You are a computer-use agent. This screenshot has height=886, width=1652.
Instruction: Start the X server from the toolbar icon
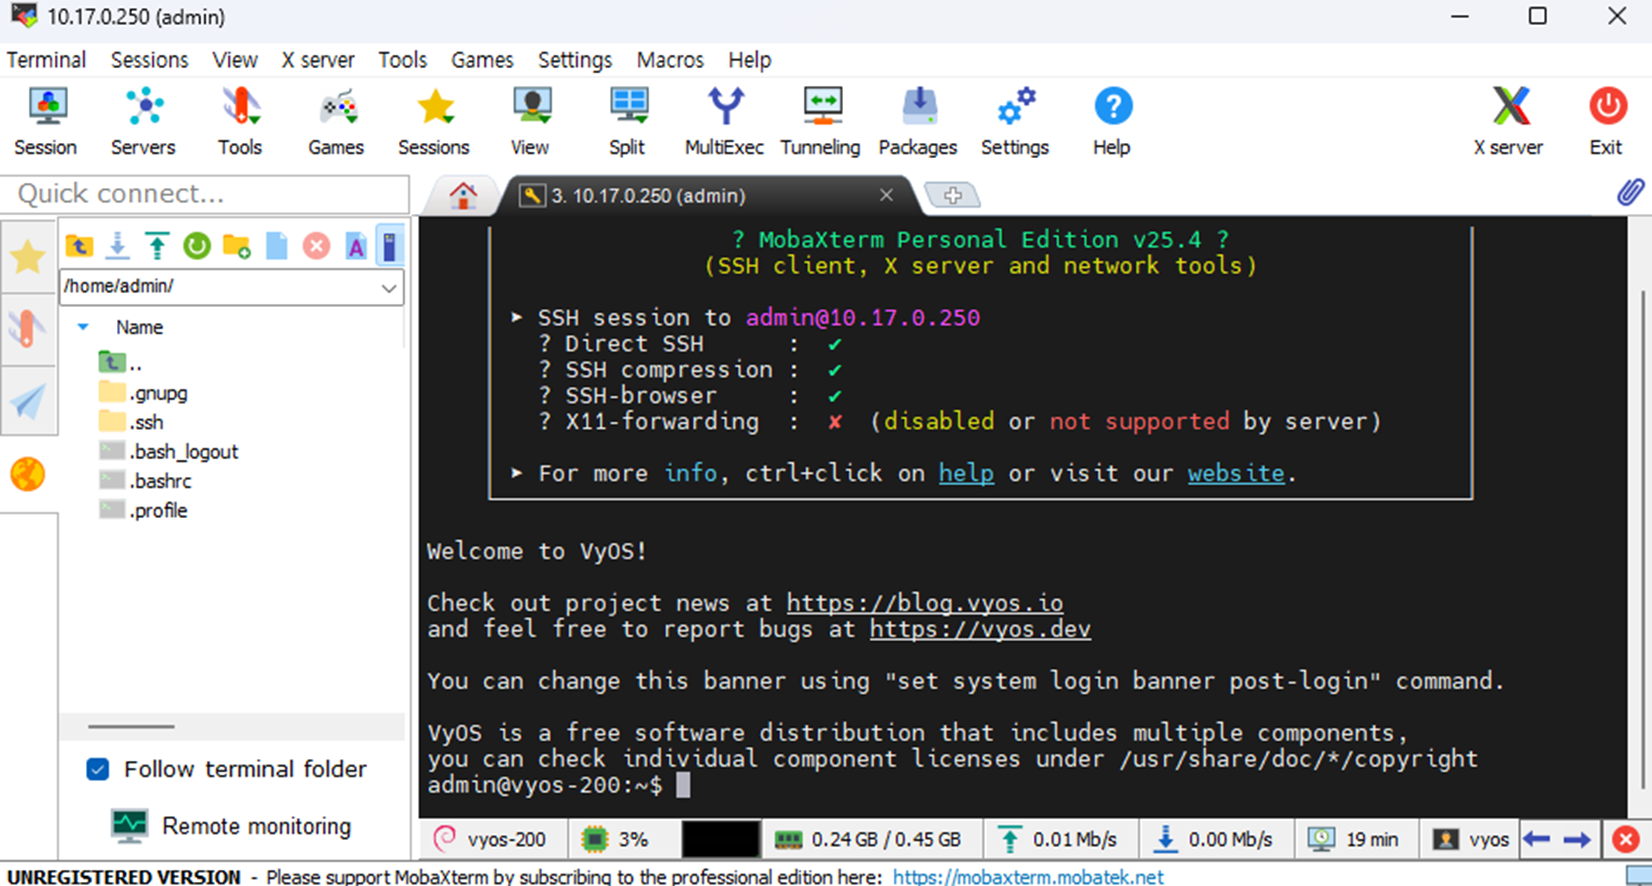(x=1509, y=121)
